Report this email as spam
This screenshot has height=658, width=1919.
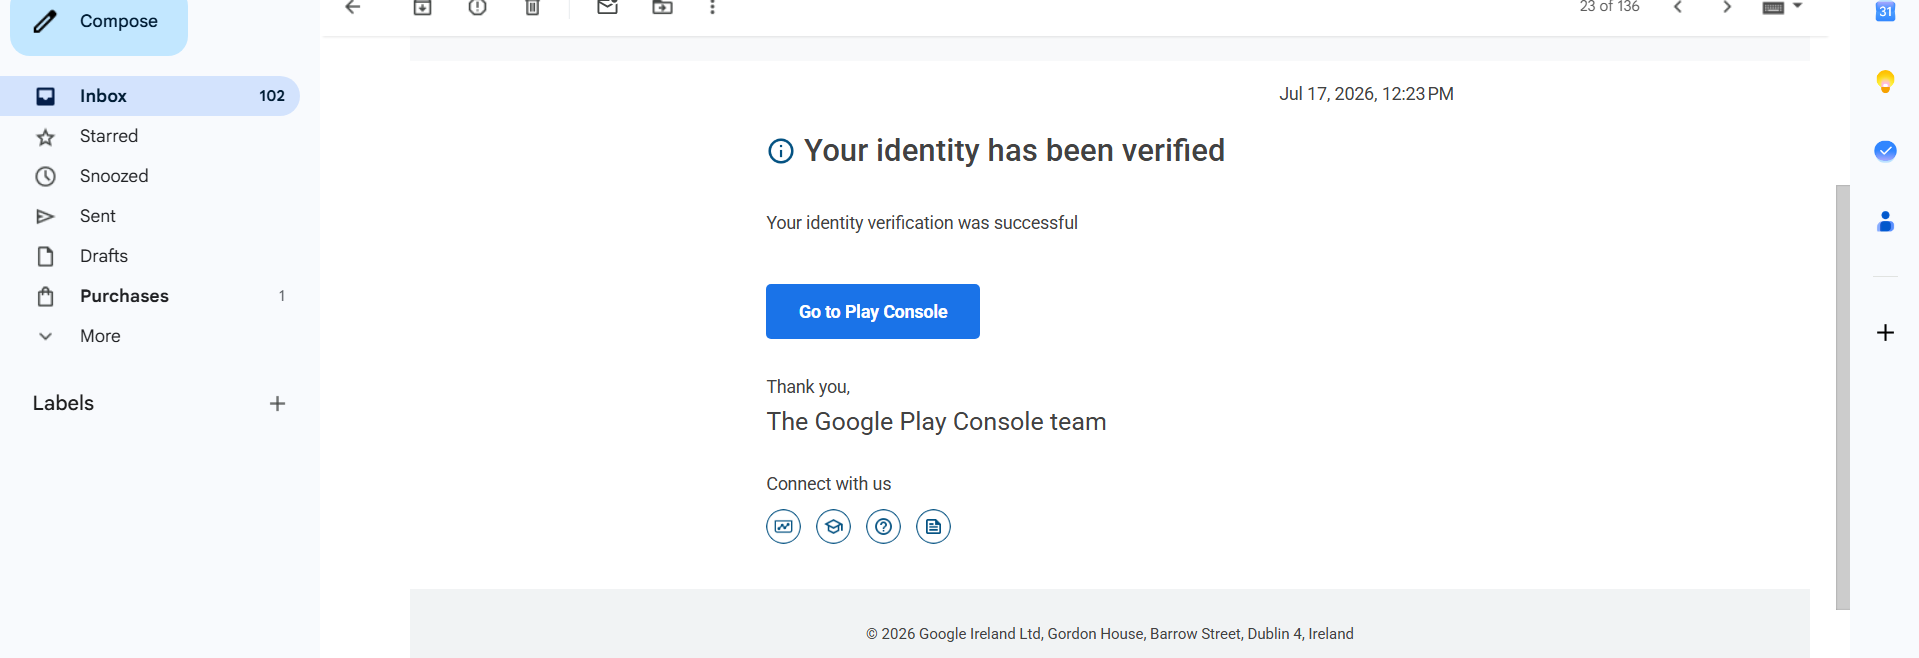[x=478, y=7]
